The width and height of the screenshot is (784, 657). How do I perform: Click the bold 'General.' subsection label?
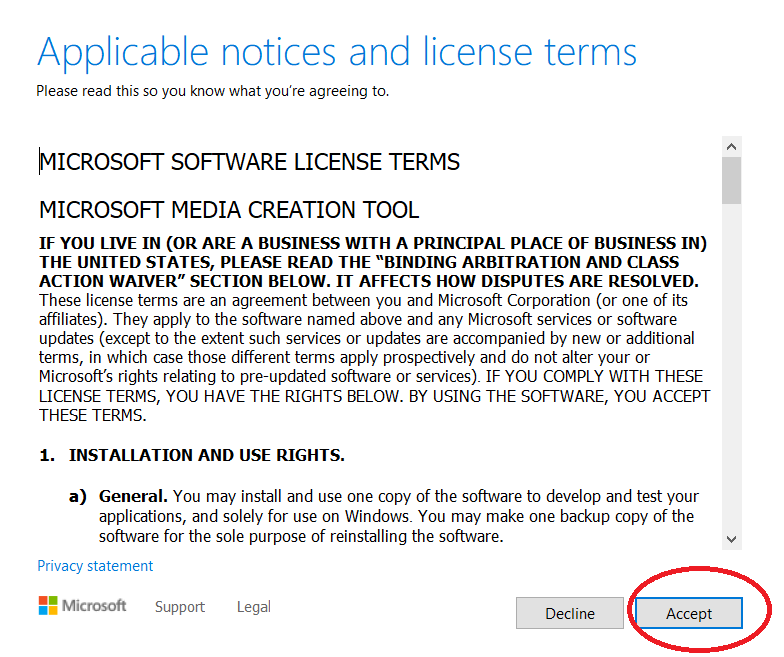[x=134, y=496]
